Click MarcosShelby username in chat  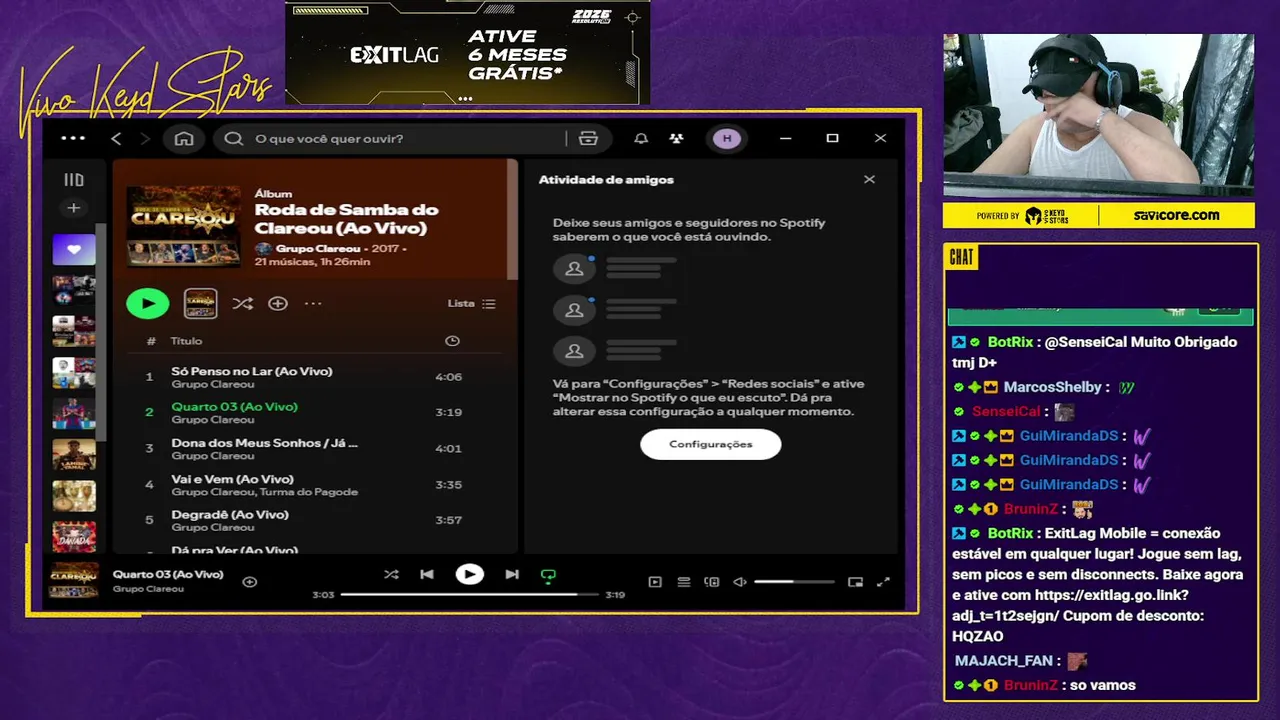tap(1052, 387)
